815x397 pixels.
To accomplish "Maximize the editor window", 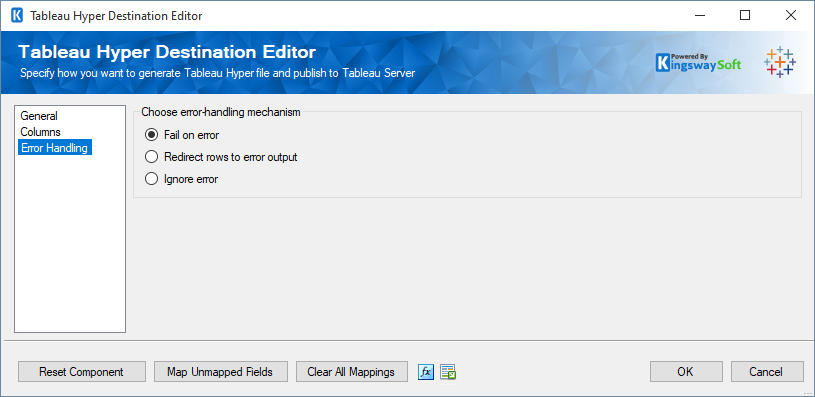I will 745,16.
